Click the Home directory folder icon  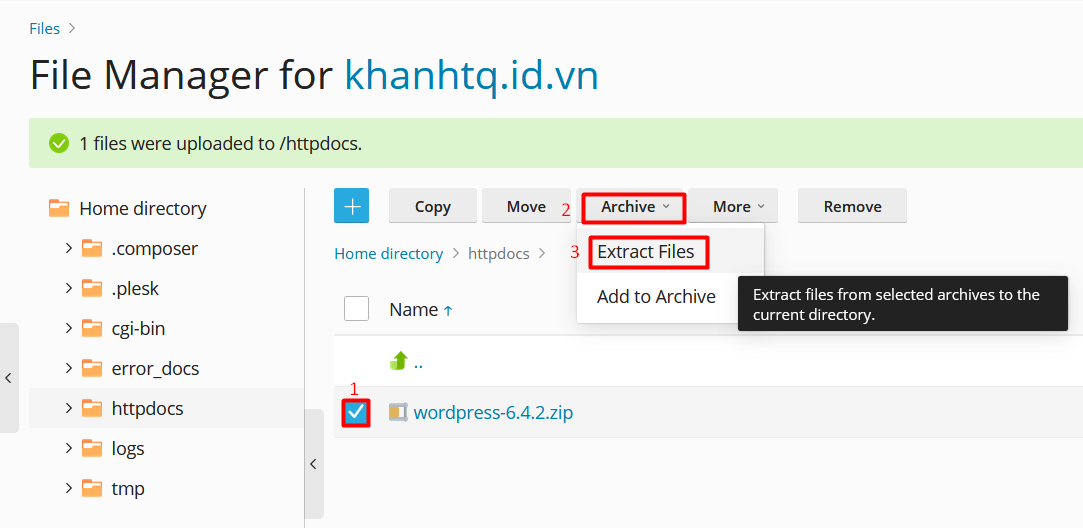click(60, 208)
